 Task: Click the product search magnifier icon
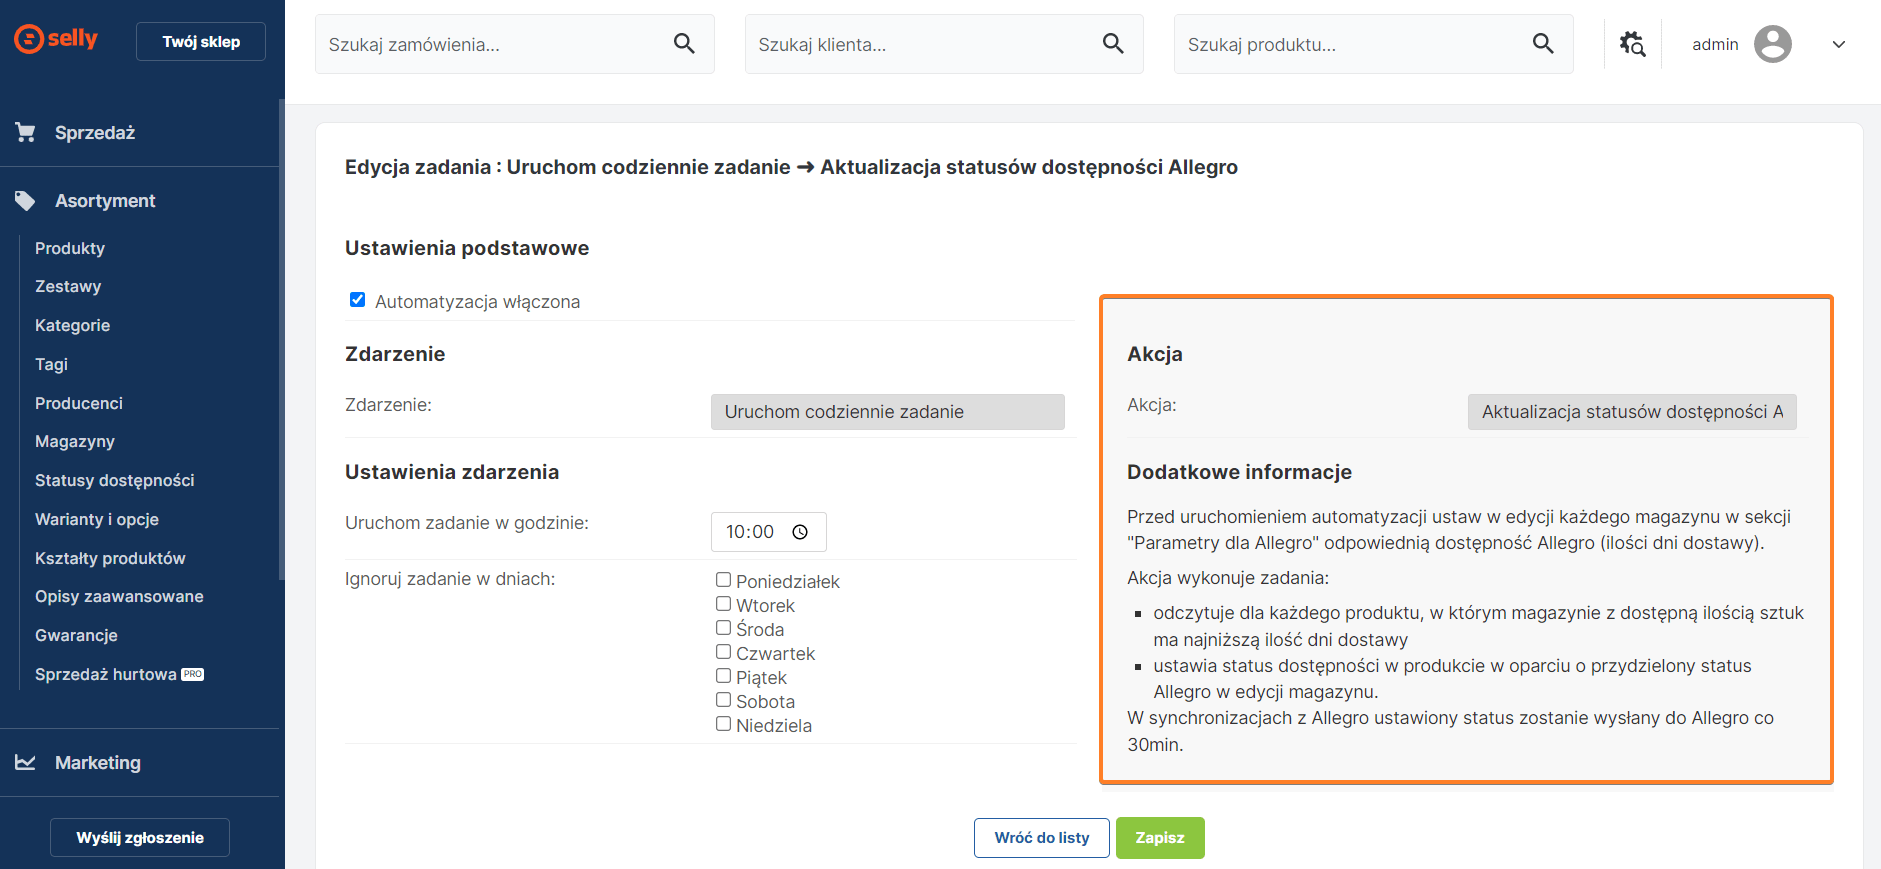(x=1543, y=43)
